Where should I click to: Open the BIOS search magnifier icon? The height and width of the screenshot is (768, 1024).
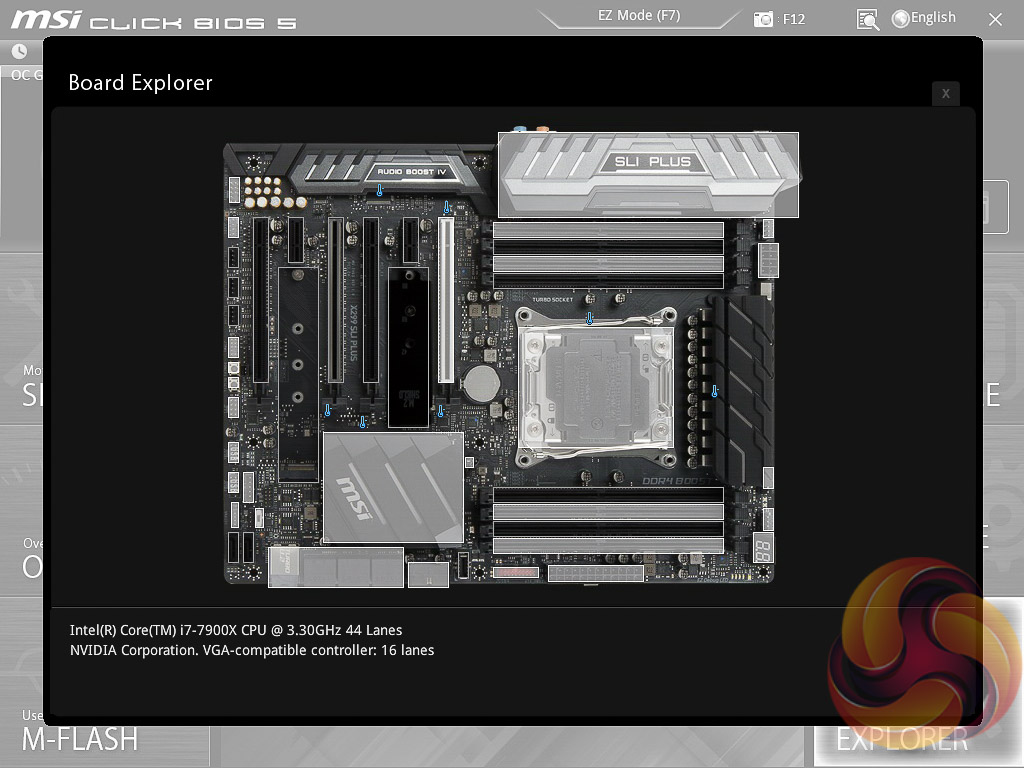pos(867,20)
